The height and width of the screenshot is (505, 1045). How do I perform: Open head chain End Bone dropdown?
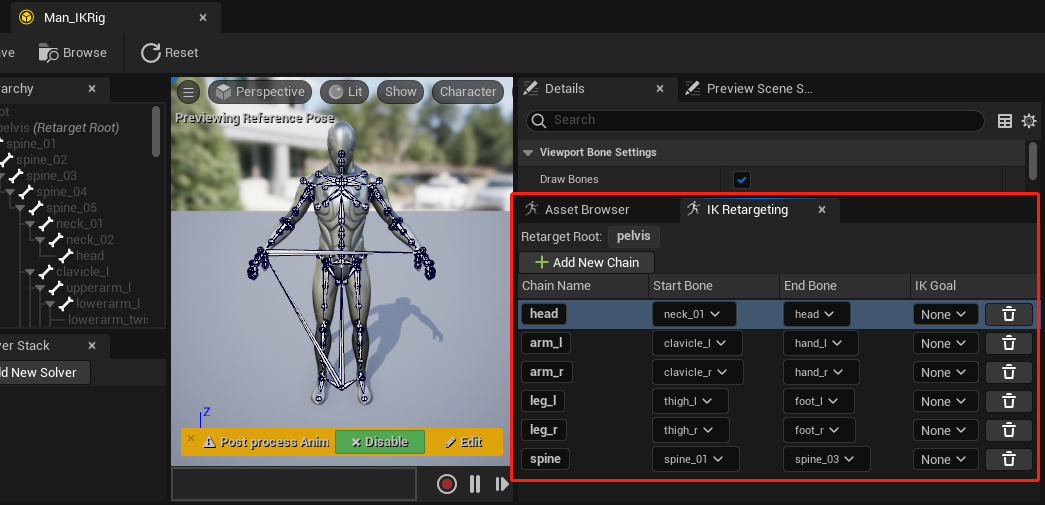point(816,314)
